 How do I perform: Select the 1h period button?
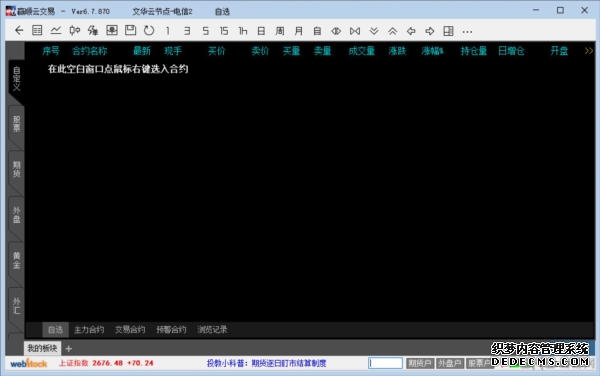coord(243,31)
